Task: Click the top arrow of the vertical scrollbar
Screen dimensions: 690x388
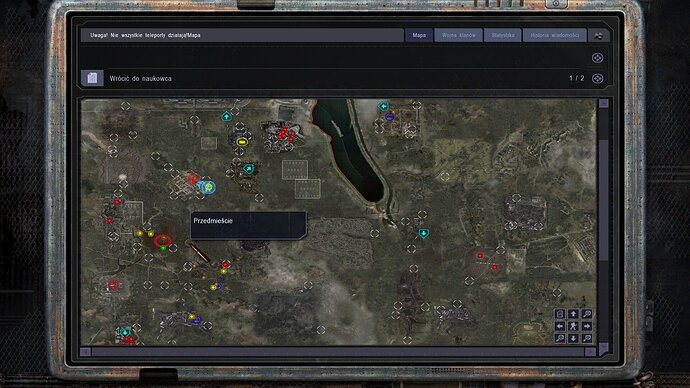Action: [603, 103]
